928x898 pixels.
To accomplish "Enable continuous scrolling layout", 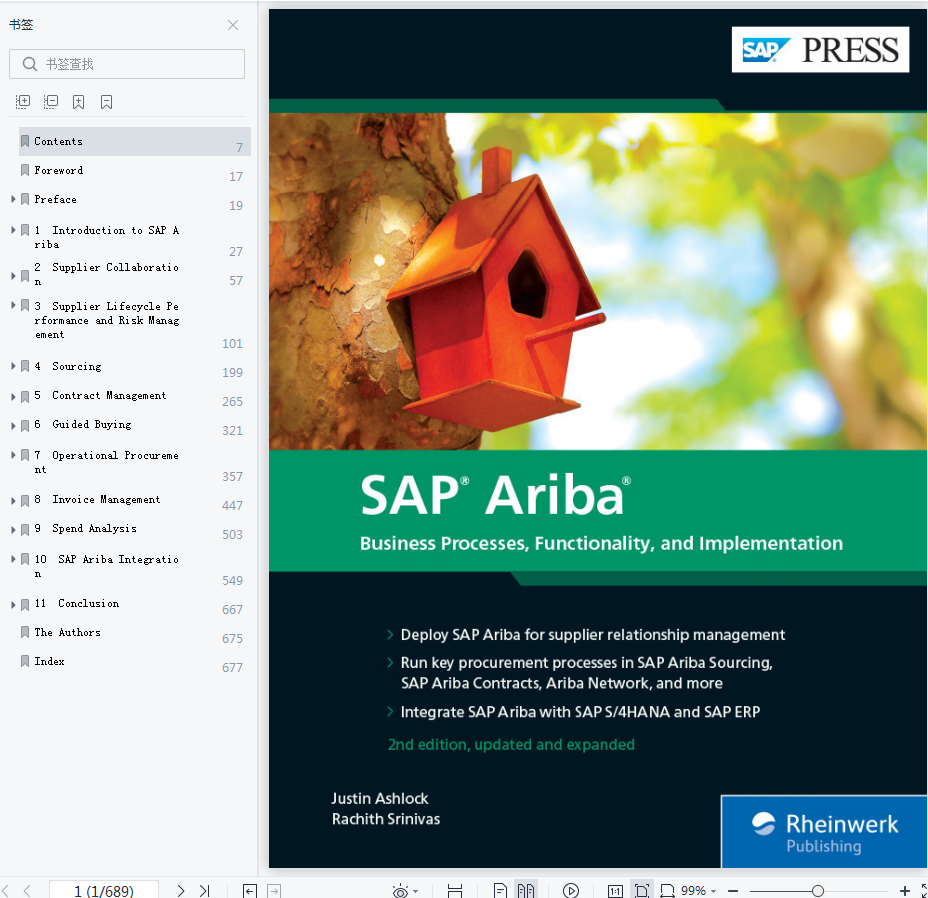I will [x=455, y=890].
